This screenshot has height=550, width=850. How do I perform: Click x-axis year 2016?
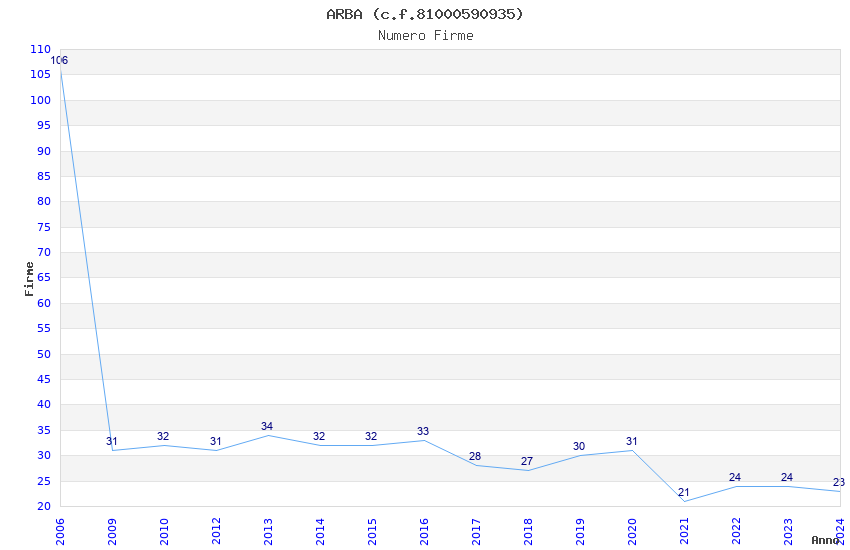tap(424, 532)
